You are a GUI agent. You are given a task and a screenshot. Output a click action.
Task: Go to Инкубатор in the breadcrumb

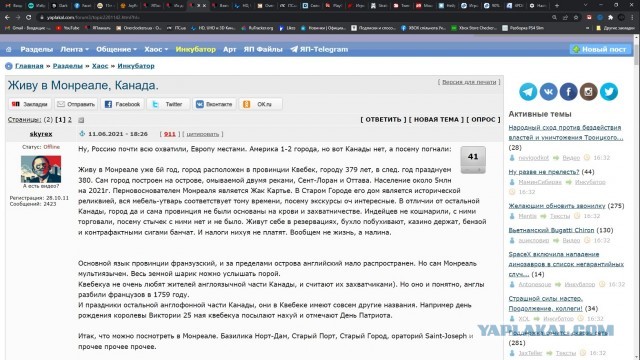pos(136,66)
